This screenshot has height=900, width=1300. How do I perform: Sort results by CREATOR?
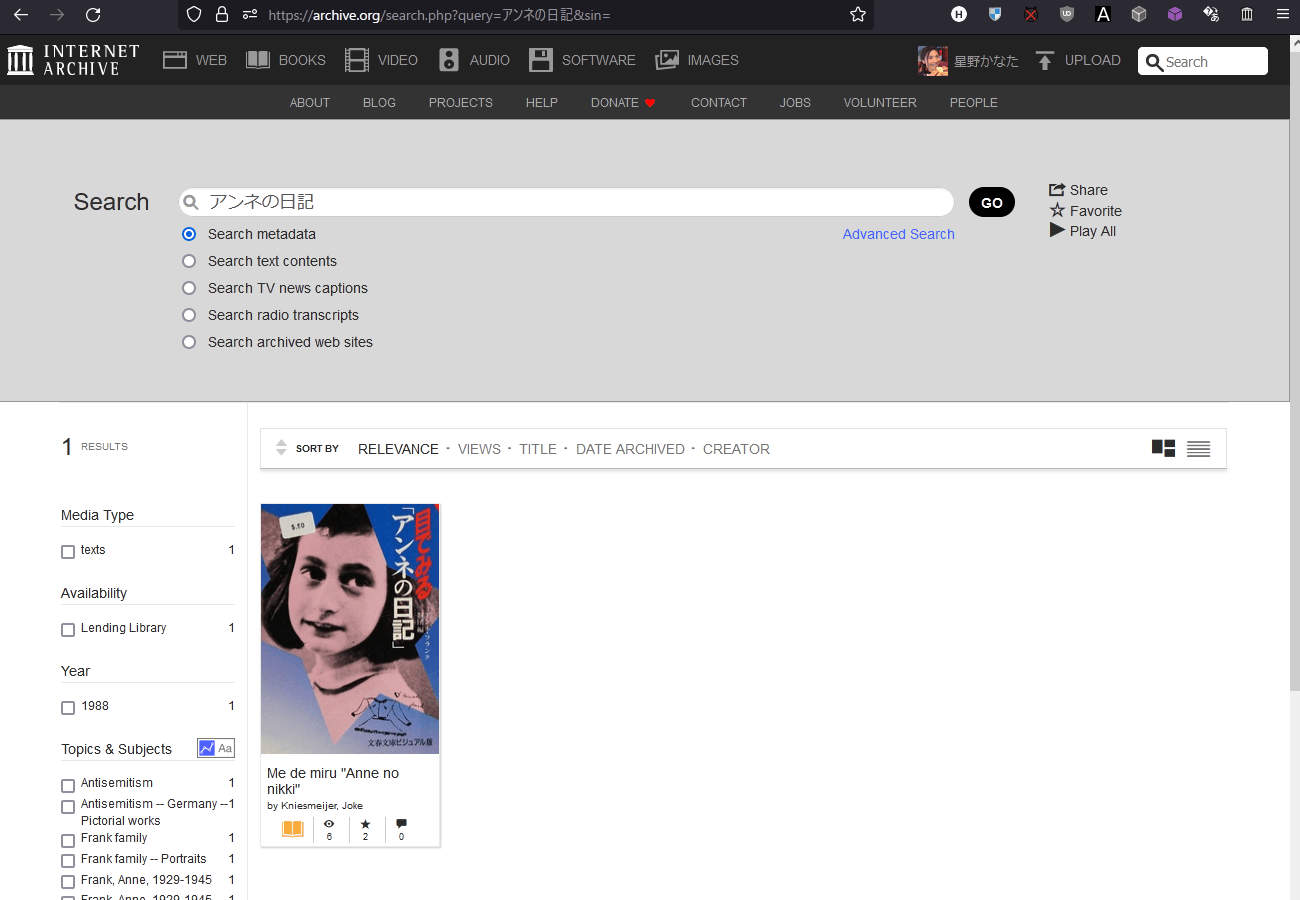pyautogui.click(x=736, y=449)
